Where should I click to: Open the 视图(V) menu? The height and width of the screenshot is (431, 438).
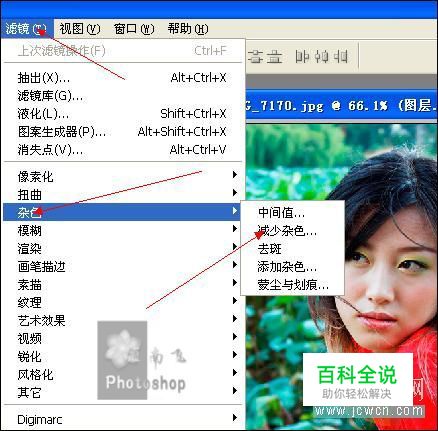(80, 29)
